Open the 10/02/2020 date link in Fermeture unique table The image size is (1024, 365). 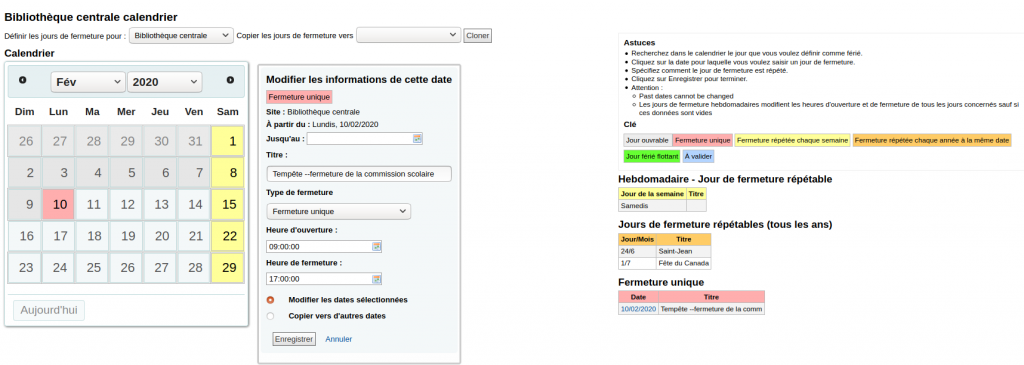pyautogui.click(x=638, y=309)
